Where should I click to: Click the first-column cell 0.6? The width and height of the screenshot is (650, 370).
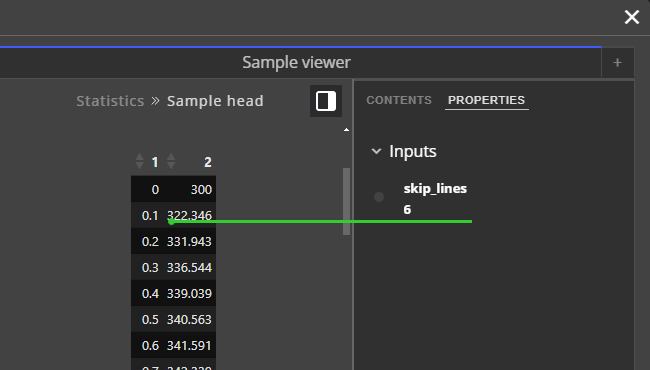[x=148, y=346]
